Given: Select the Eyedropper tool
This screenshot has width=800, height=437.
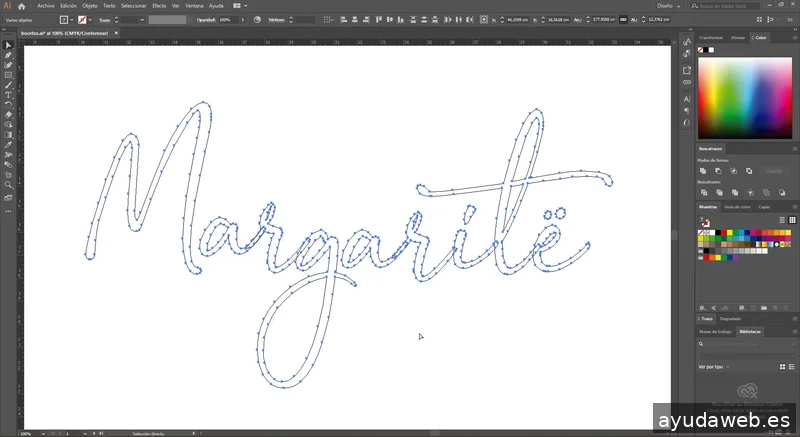Looking at the screenshot, I should 8,145.
